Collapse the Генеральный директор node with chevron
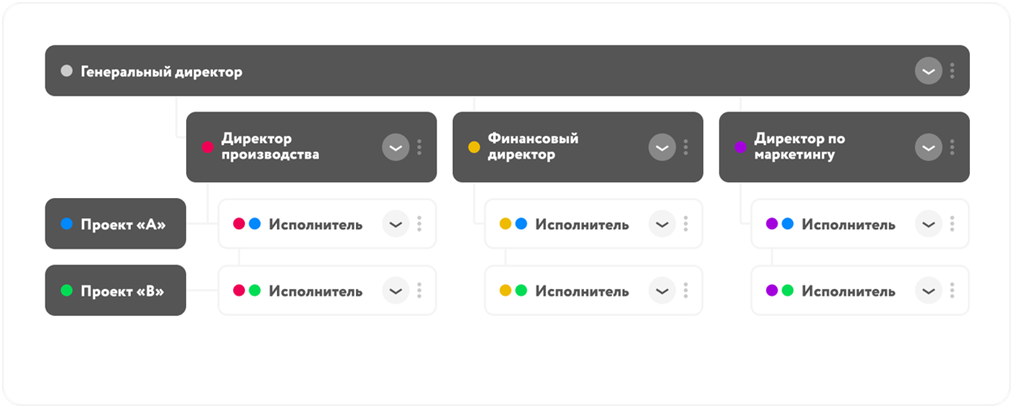This screenshot has height=408, width=1013. pos(928,71)
